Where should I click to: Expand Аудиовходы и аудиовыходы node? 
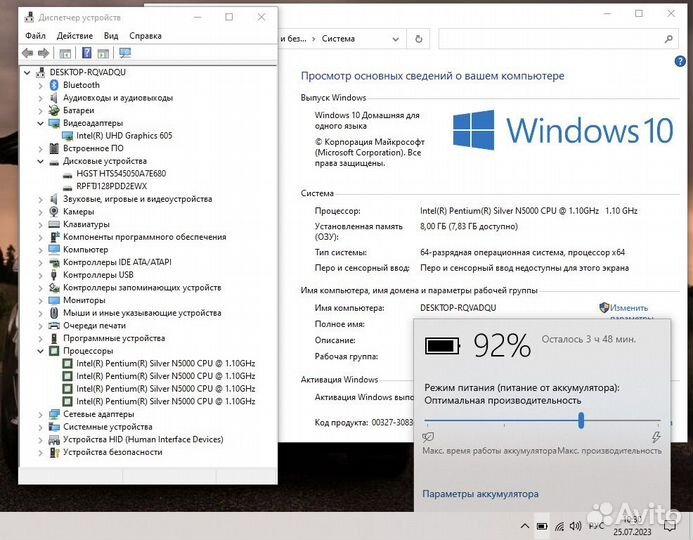pyautogui.click(x=41, y=98)
